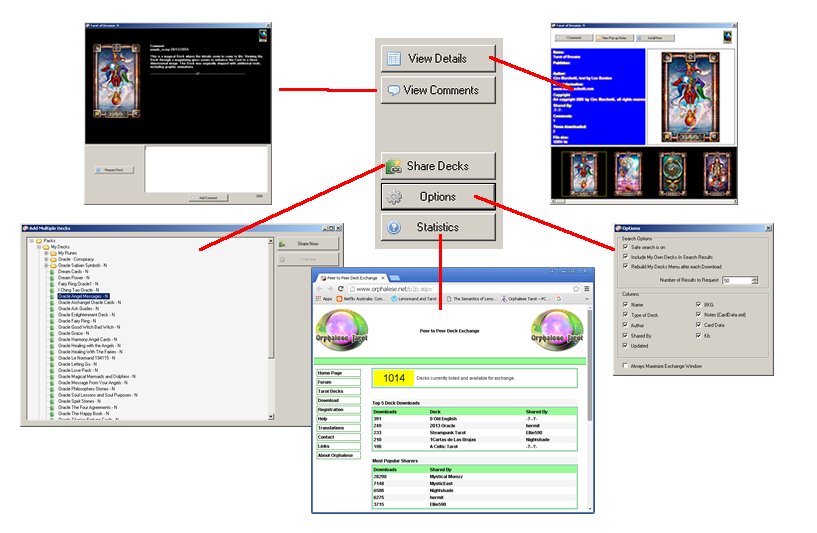
Task: Click the table icon on View Details
Action: pos(394,59)
